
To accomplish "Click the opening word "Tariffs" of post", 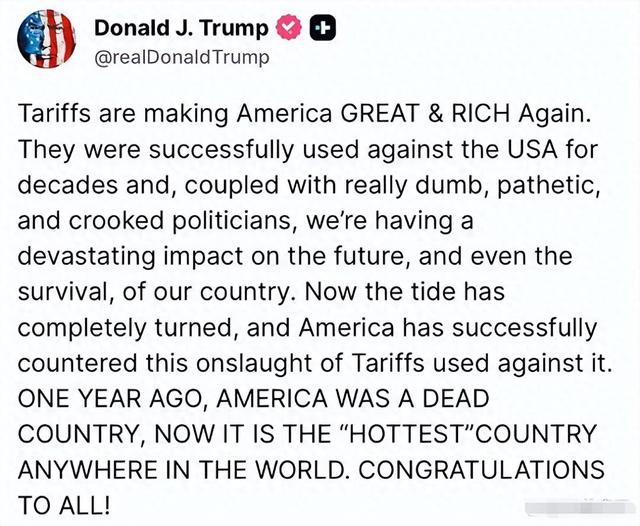I will [54, 113].
